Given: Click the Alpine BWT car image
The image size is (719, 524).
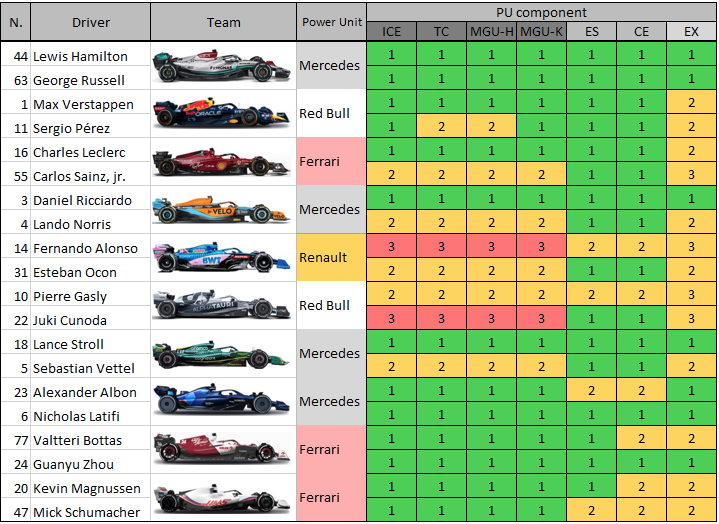Looking at the screenshot, I should pos(223,259).
